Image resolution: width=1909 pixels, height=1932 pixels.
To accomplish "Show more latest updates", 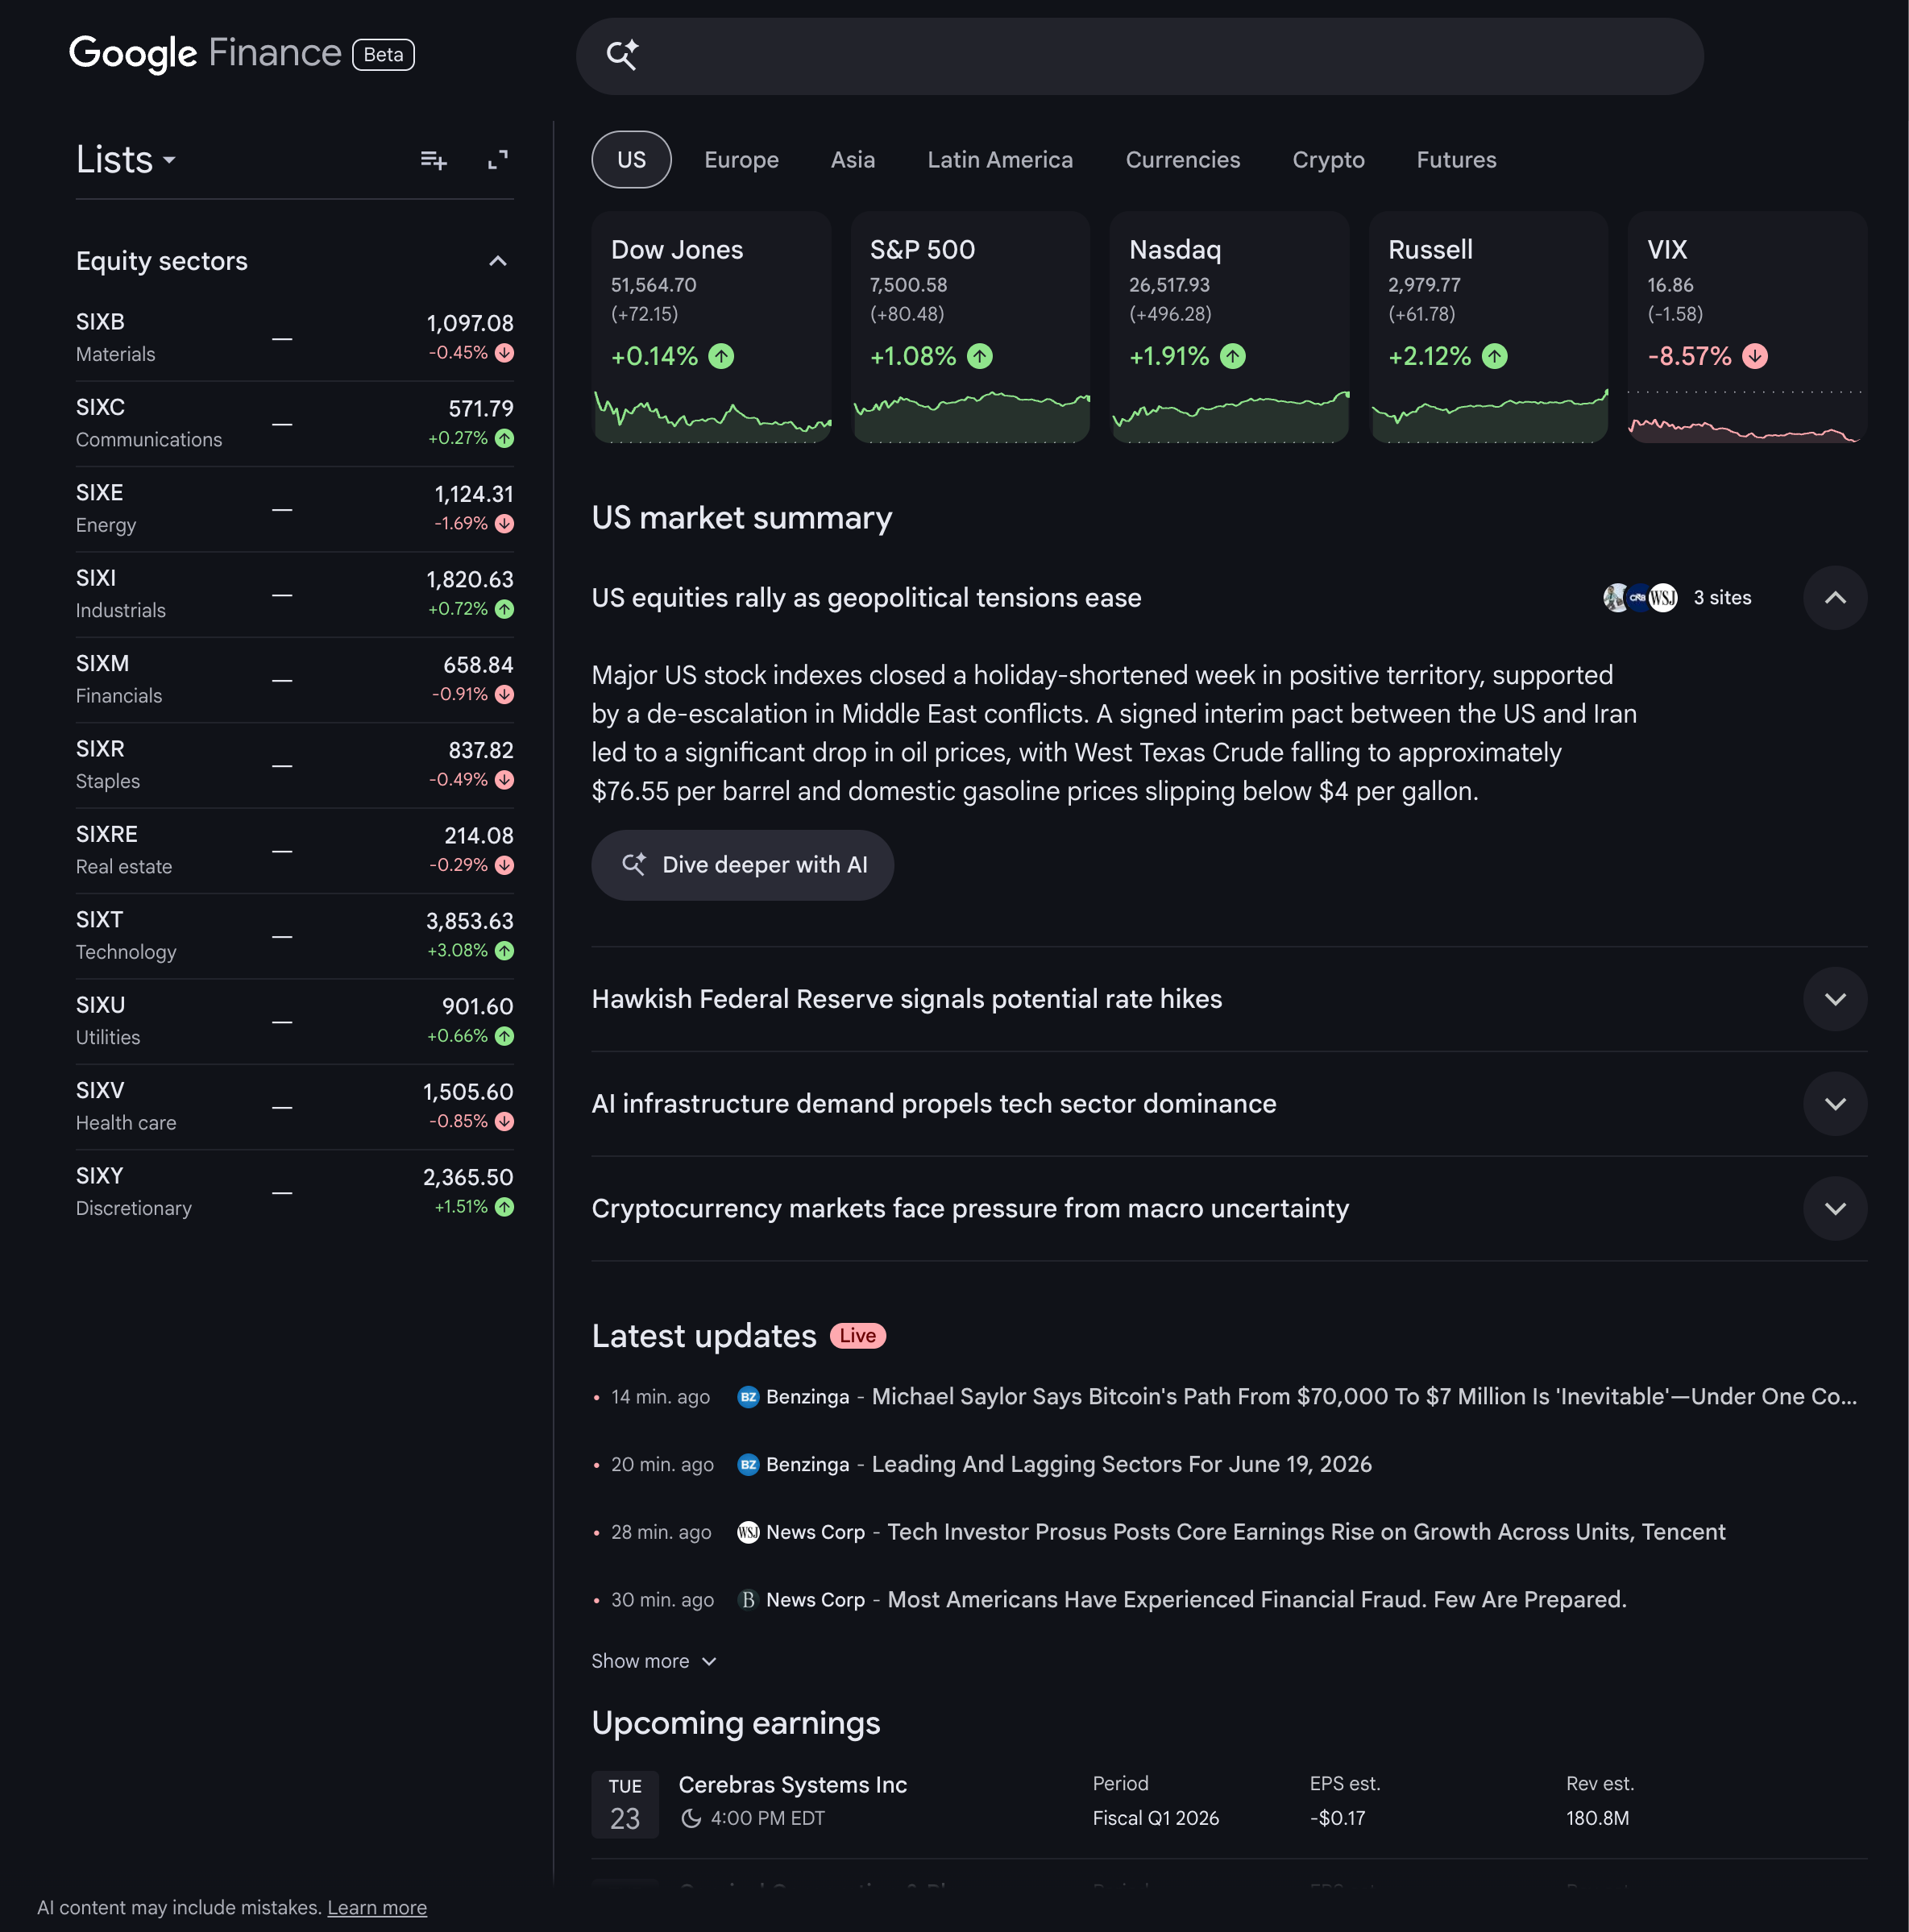I will [x=654, y=1661].
